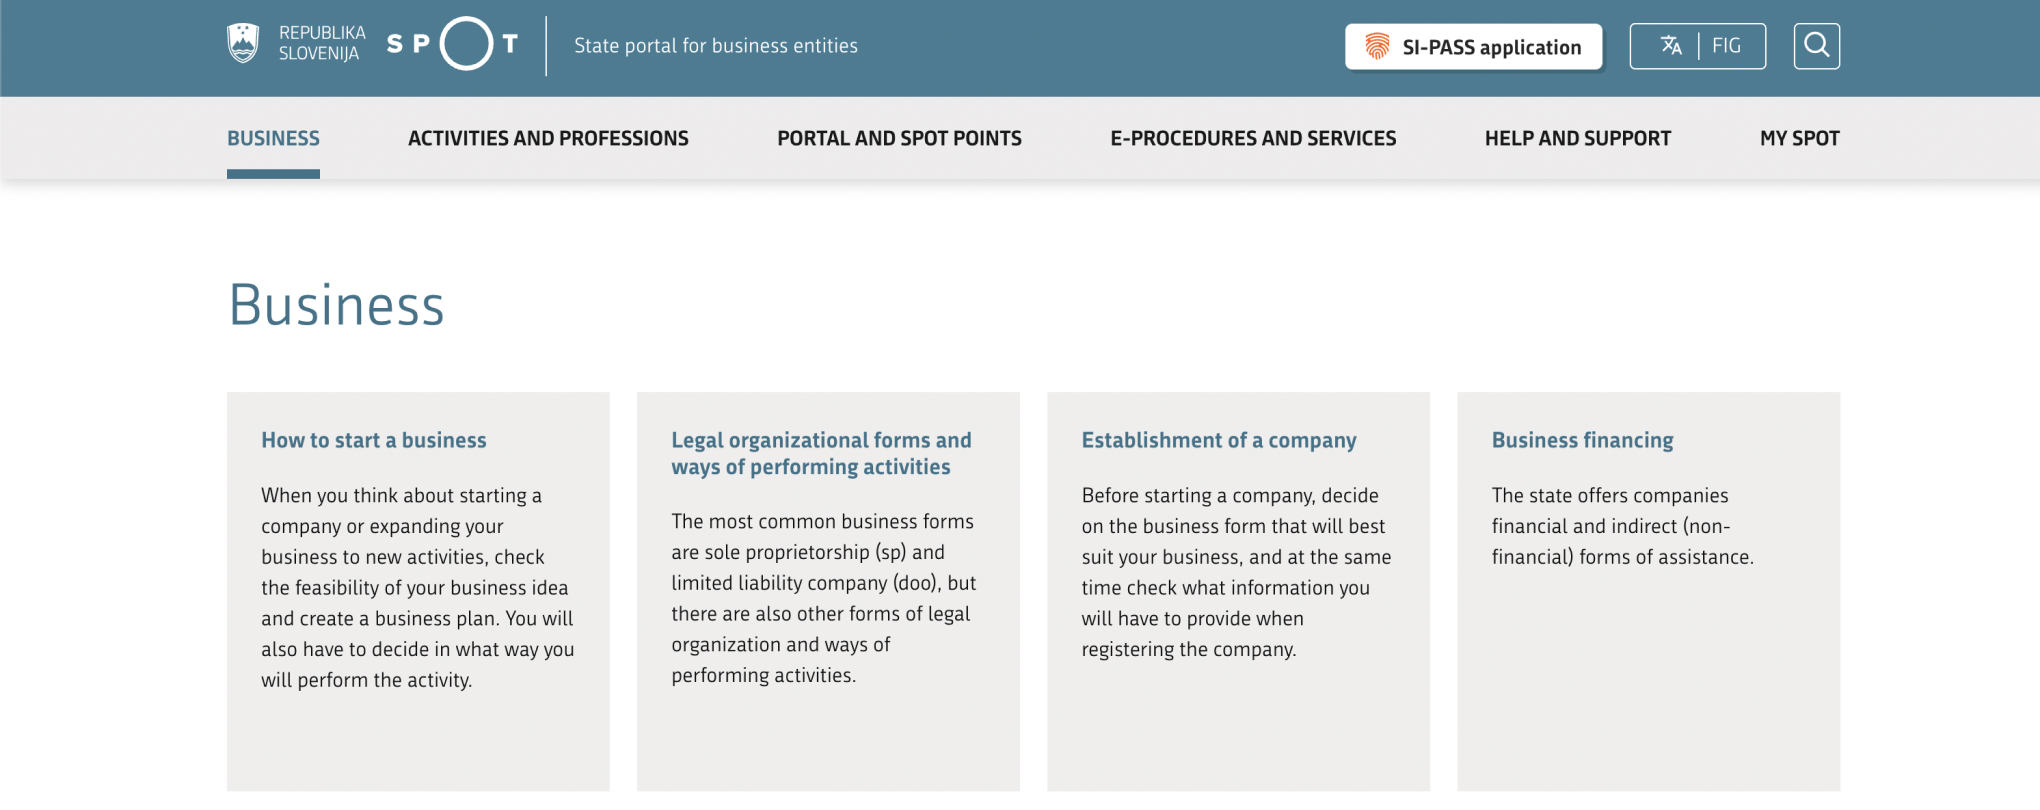The height and width of the screenshot is (810, 2040).
Task: Open 'Establishment of a company' link
Action: 1218,440
